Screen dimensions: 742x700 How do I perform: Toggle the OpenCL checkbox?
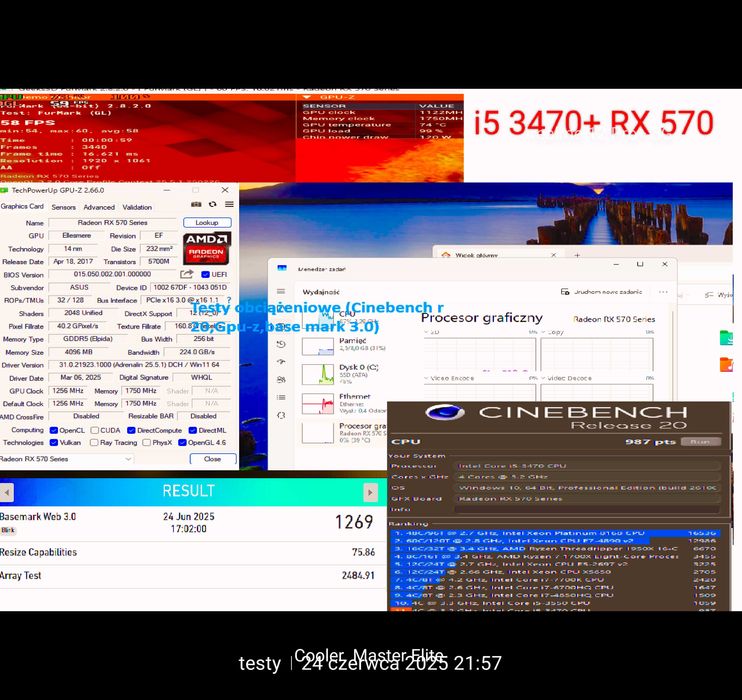pos(54,430)
